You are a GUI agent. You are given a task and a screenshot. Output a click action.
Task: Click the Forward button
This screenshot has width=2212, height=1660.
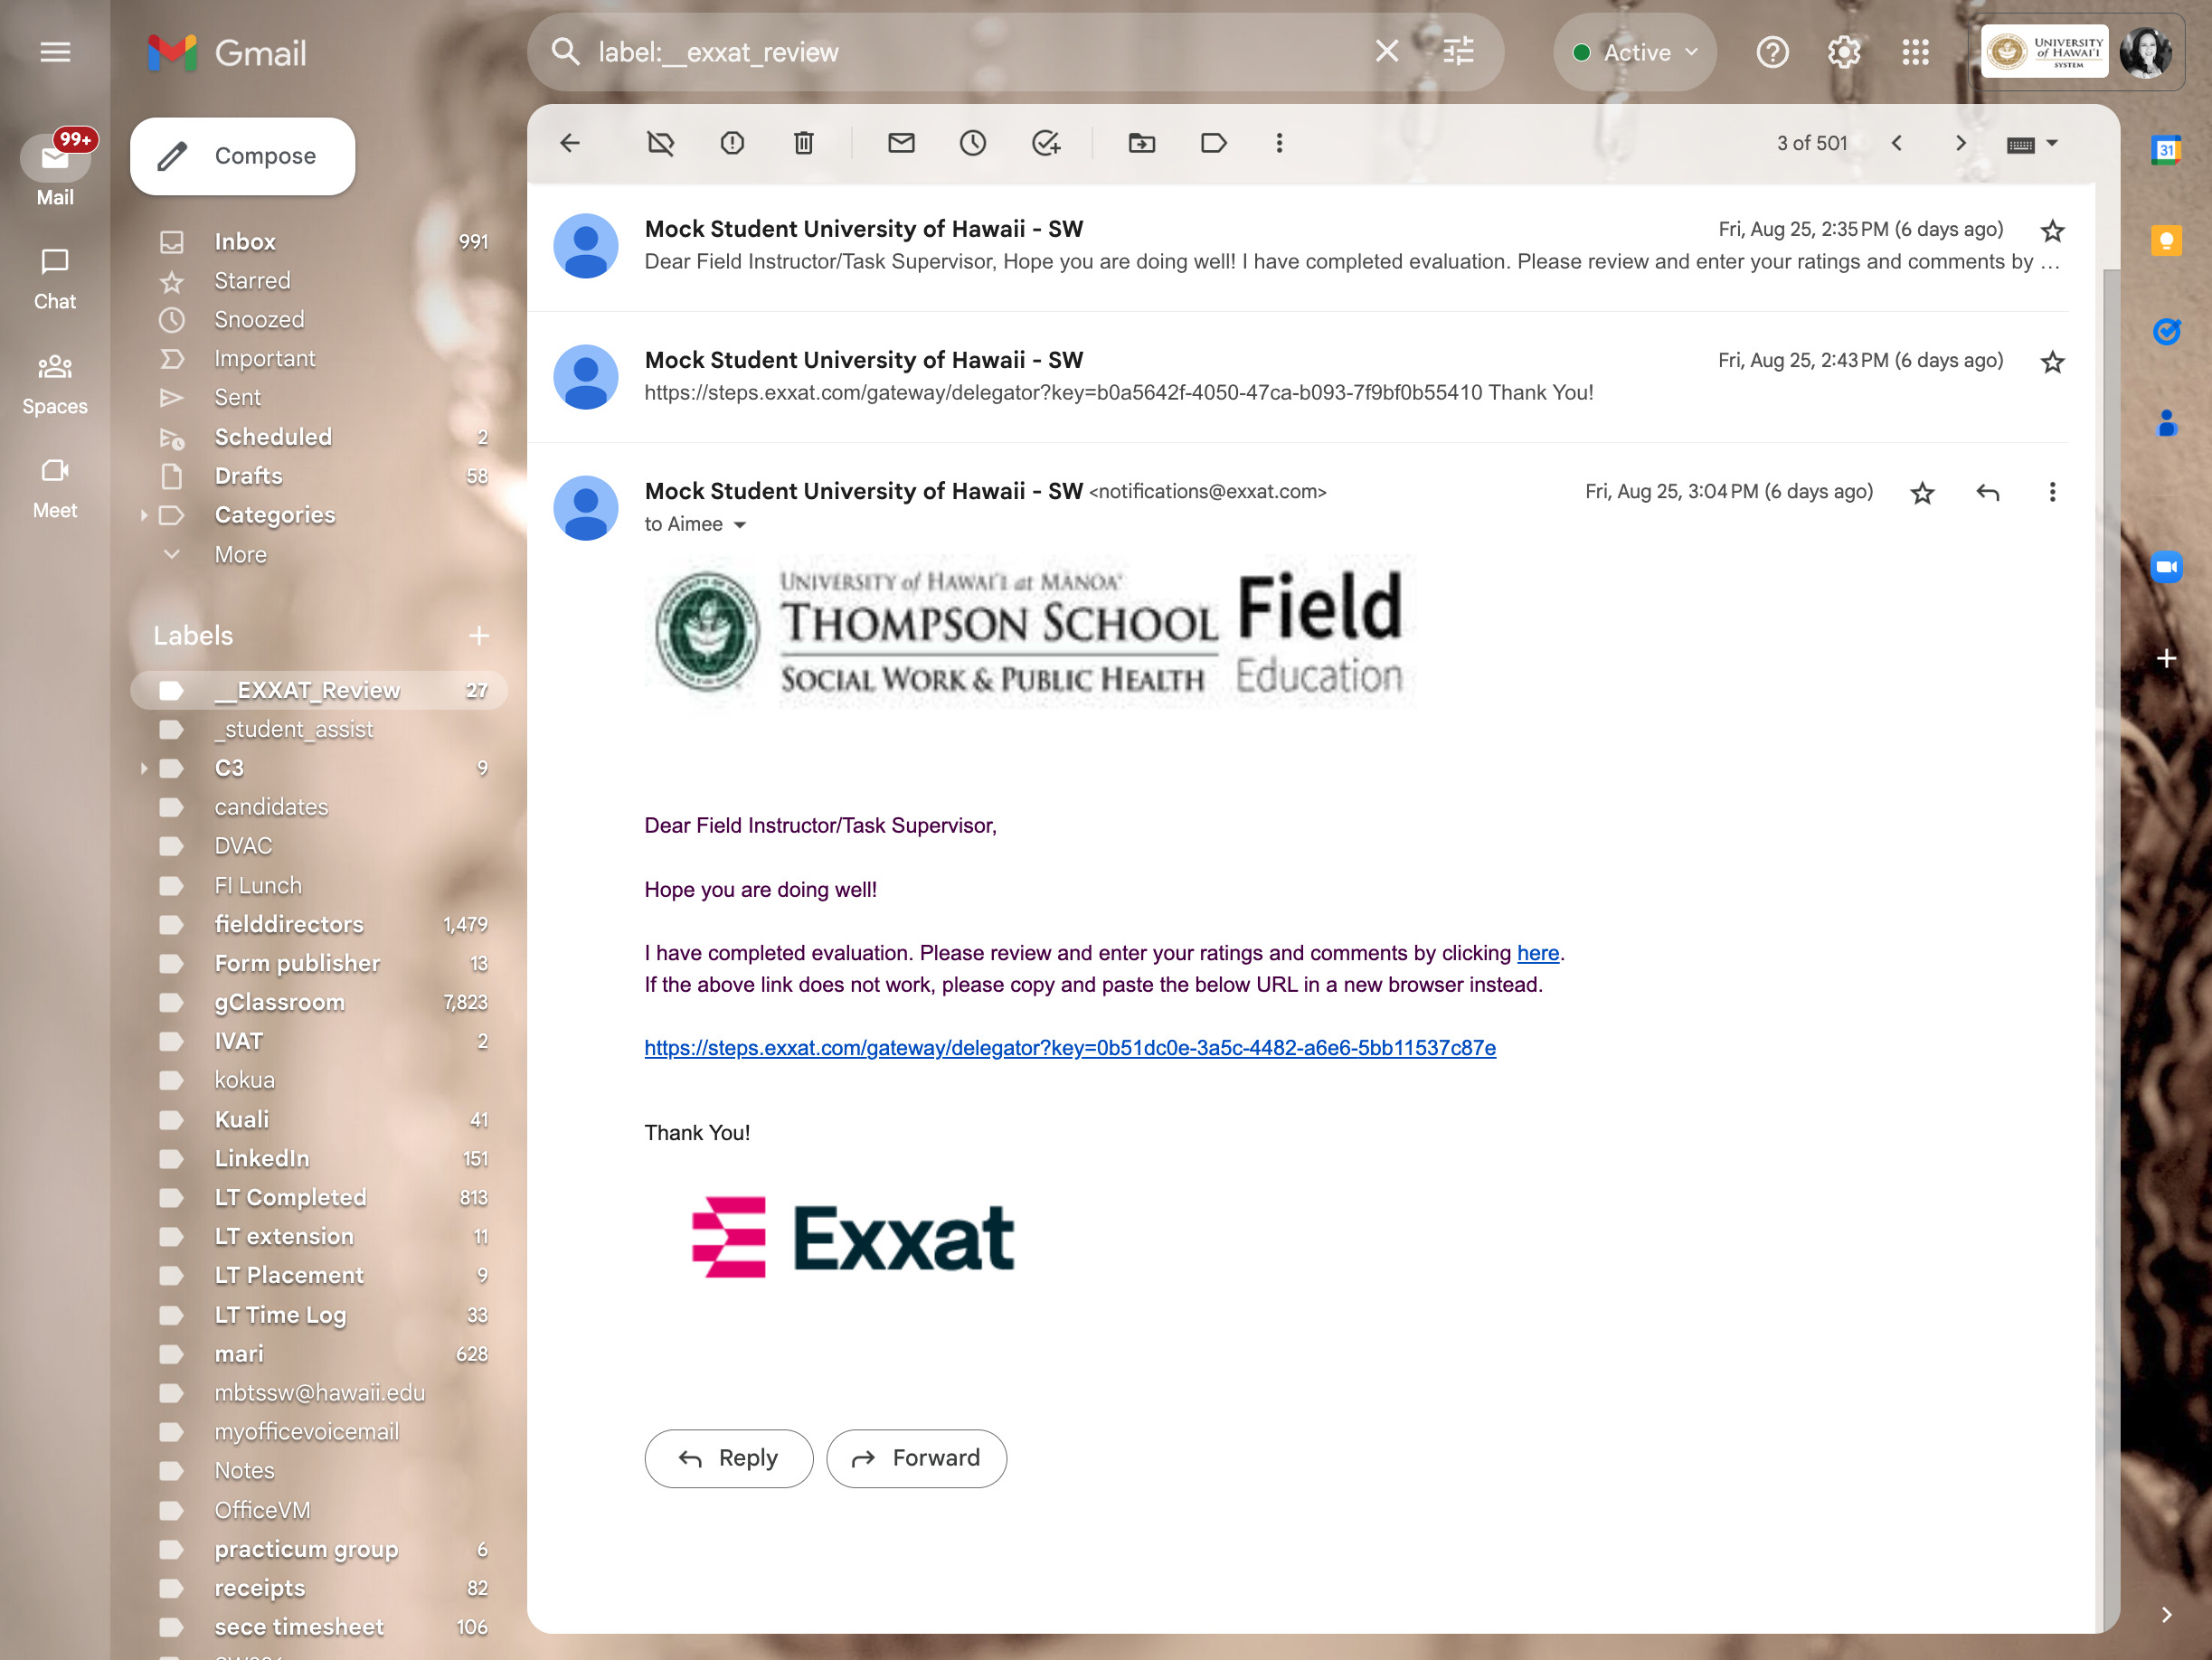[x=916, y=1458]
